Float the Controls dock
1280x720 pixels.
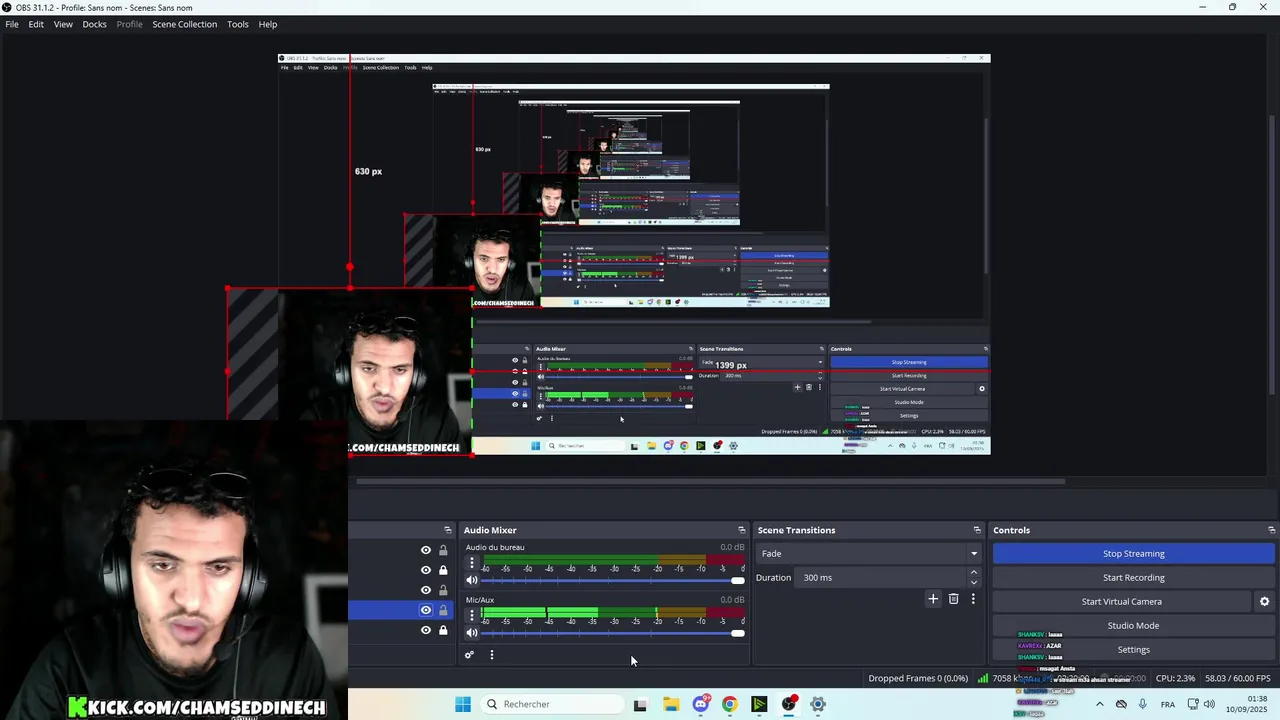click(x=1271, y=530)
